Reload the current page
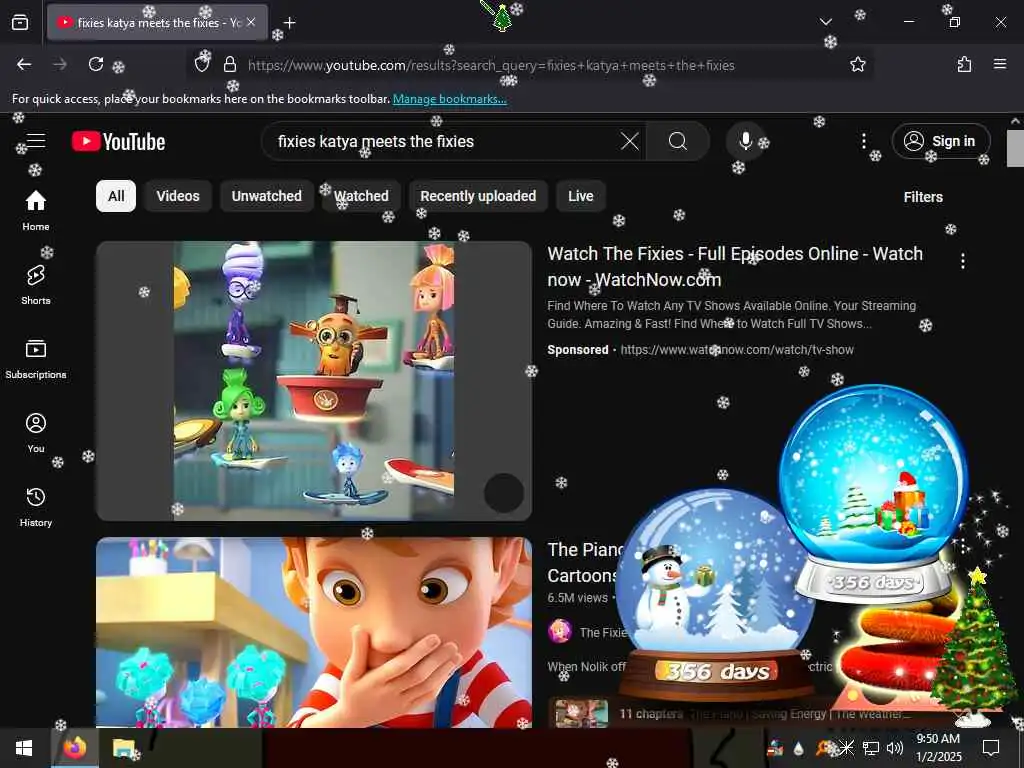 [96, 64]
